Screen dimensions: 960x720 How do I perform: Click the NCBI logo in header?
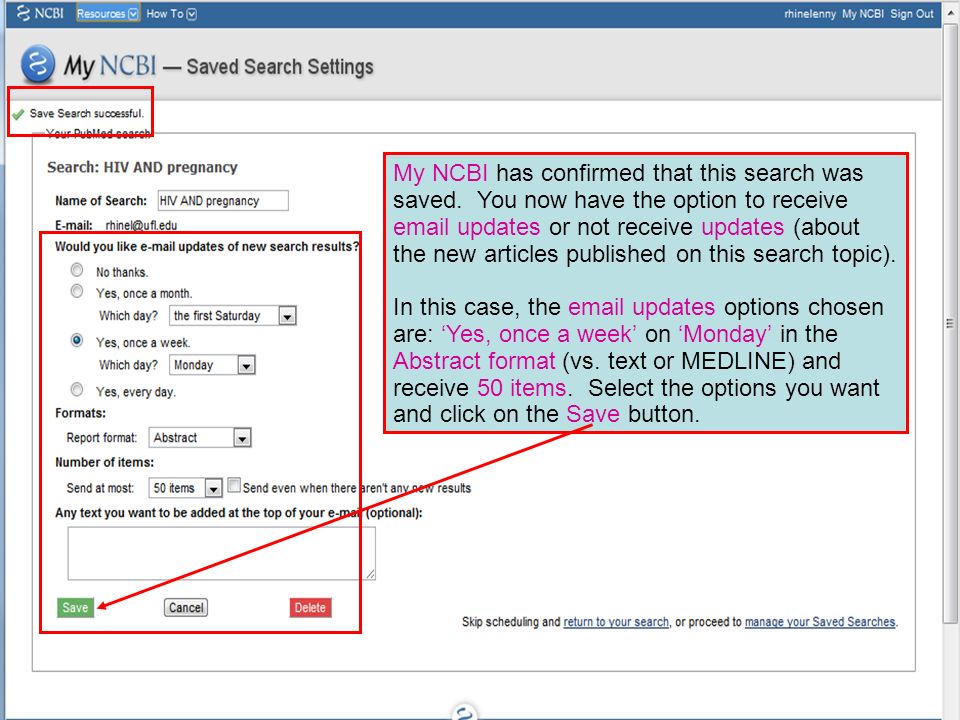coord(40,13)
